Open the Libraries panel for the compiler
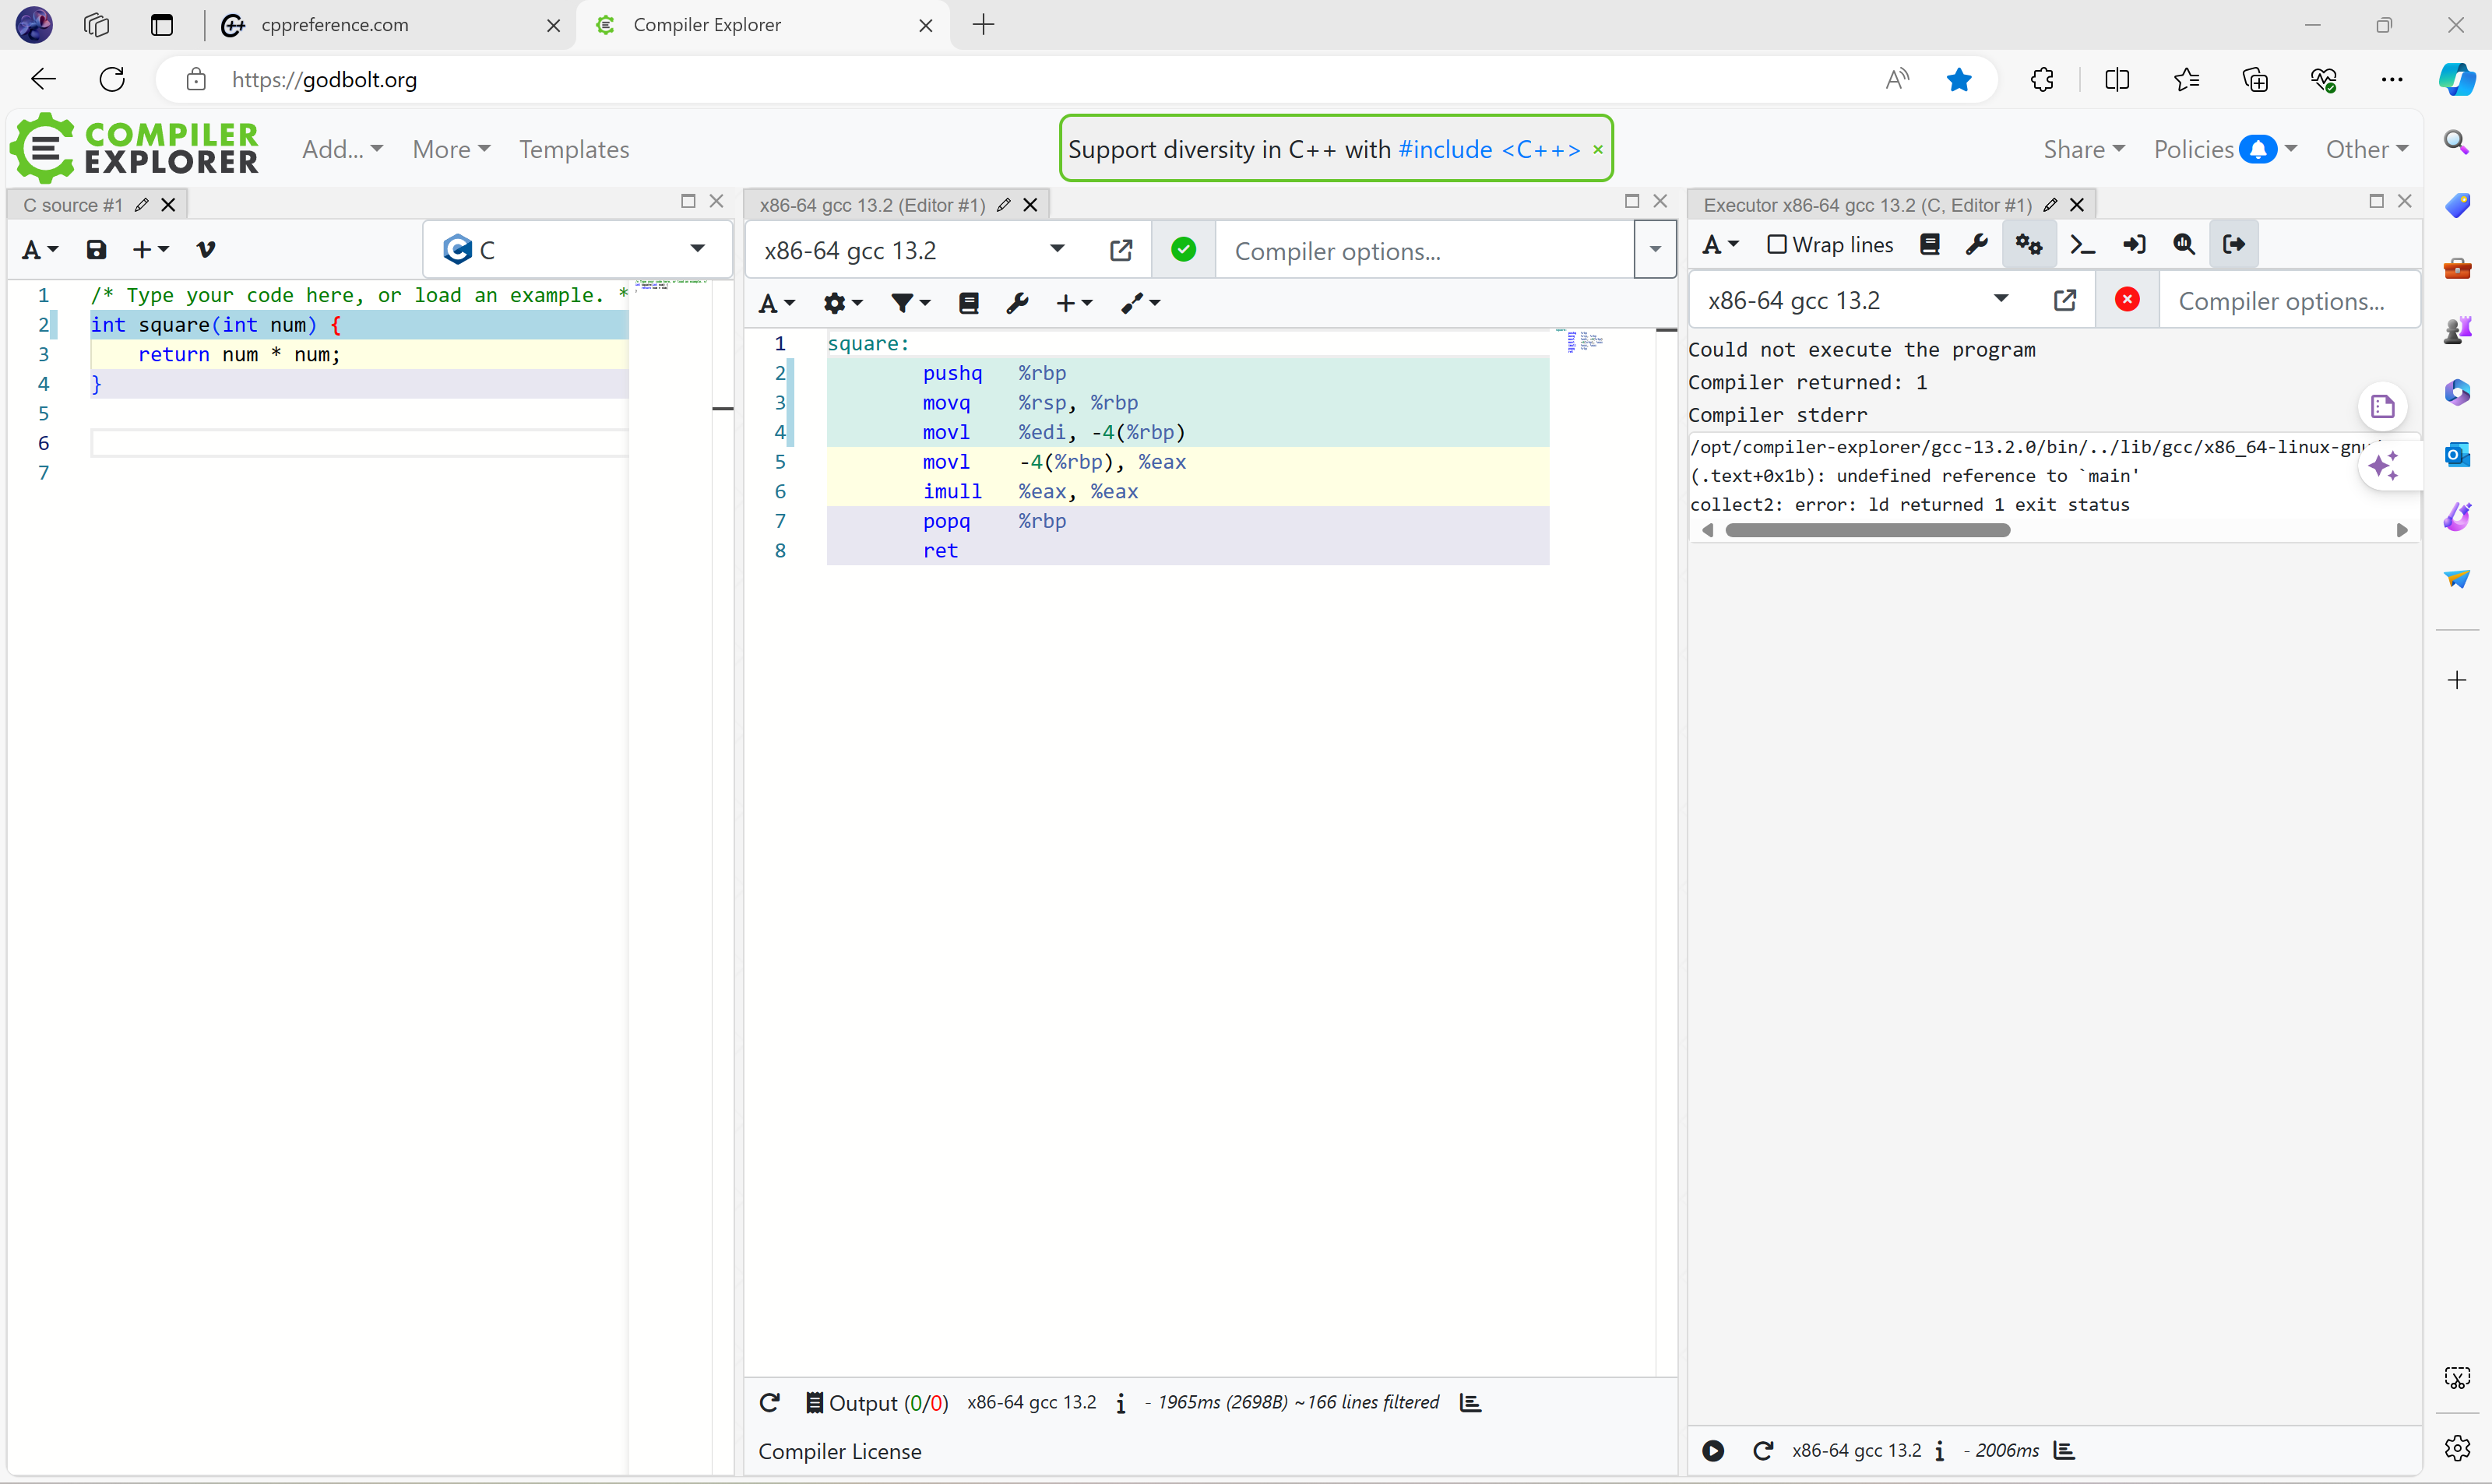 click(x=969, y=303)
